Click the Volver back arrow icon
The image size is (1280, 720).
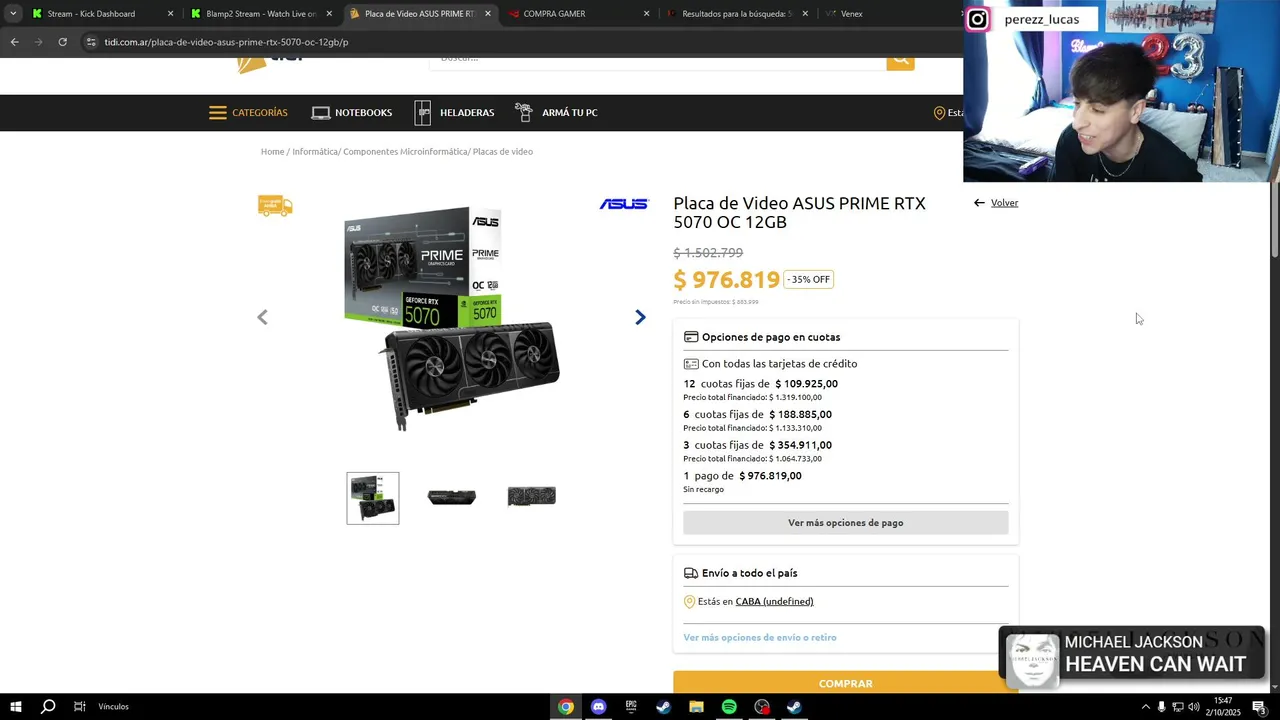coord(979,203)
